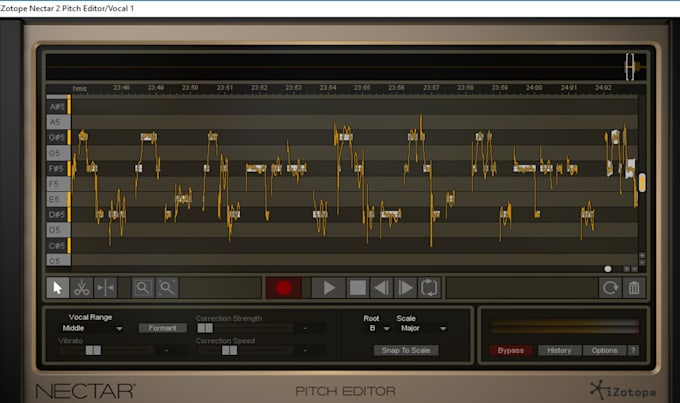Step backward with the previous arrow button
Image resolution: width=680 pixels, height=403 pixels.
click(x=381, y=288)
